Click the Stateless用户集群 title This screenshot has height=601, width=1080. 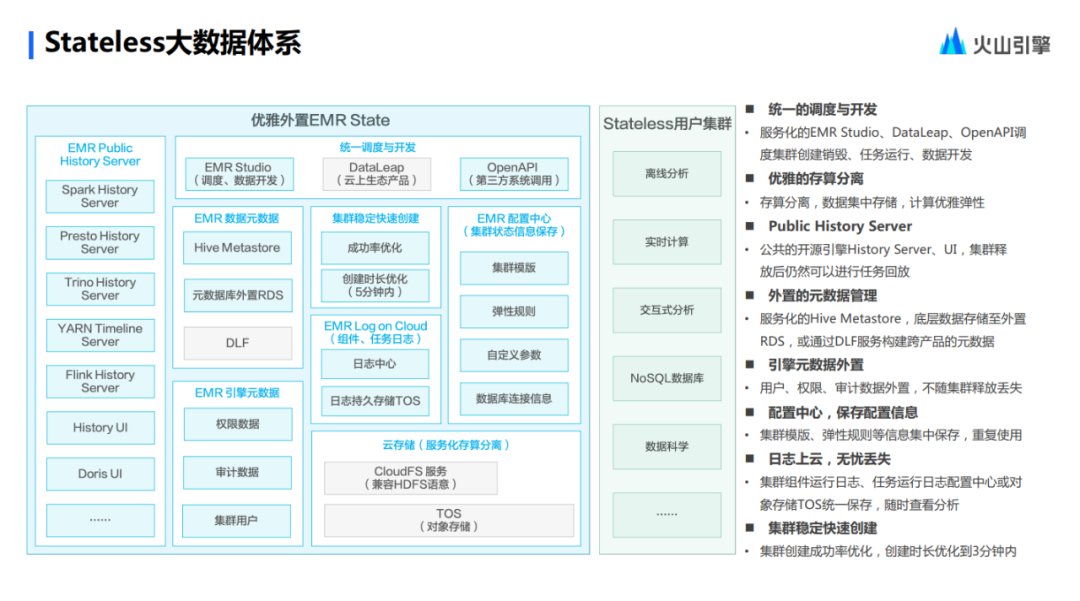(x=667, y=124)
